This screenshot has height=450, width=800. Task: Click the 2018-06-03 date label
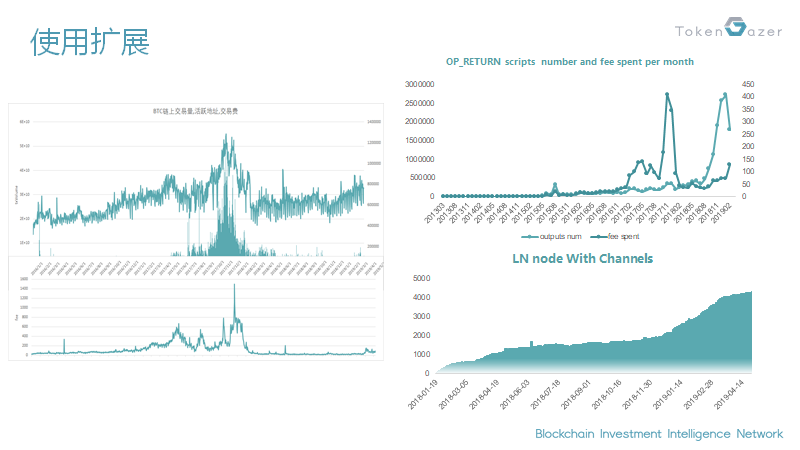(515, 394)
